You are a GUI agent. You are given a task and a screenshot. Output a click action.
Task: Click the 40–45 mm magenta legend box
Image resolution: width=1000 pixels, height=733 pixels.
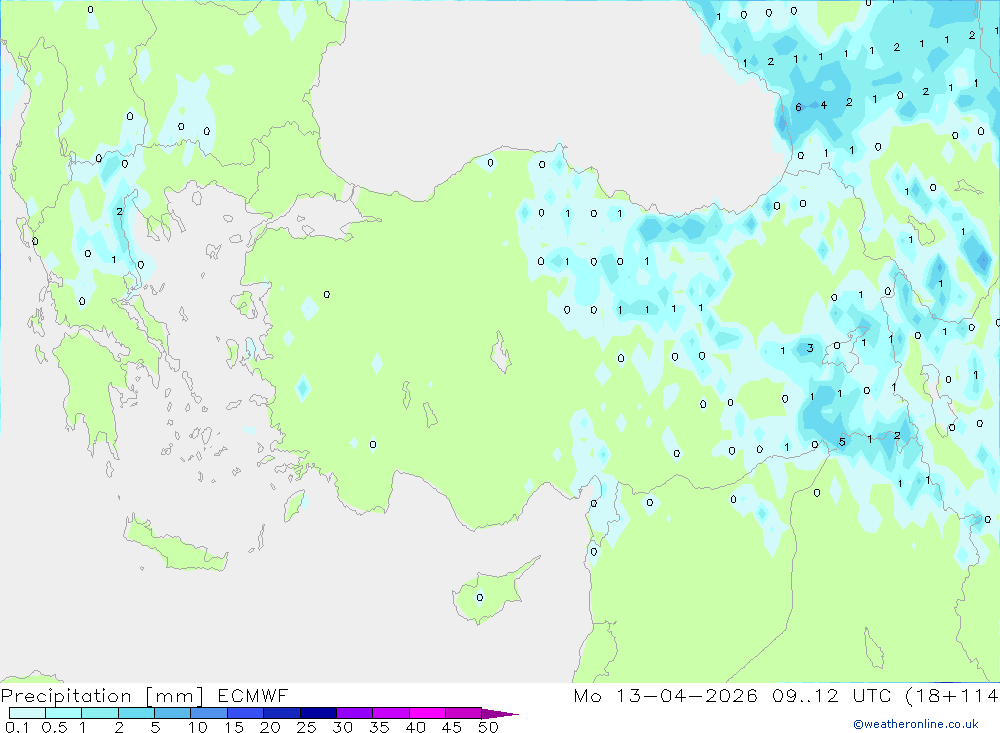point(427,713)
